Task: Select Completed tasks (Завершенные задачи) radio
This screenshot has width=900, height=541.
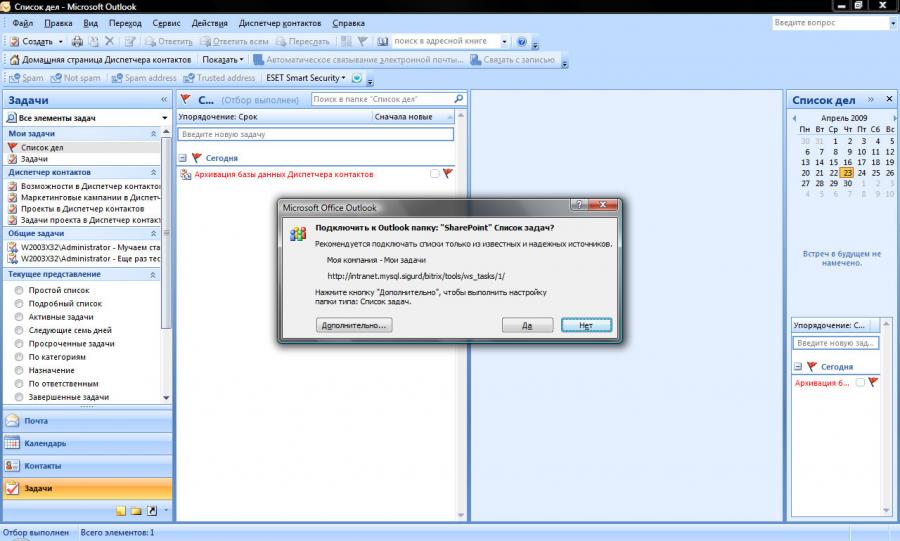Action: tap(19, 397)
